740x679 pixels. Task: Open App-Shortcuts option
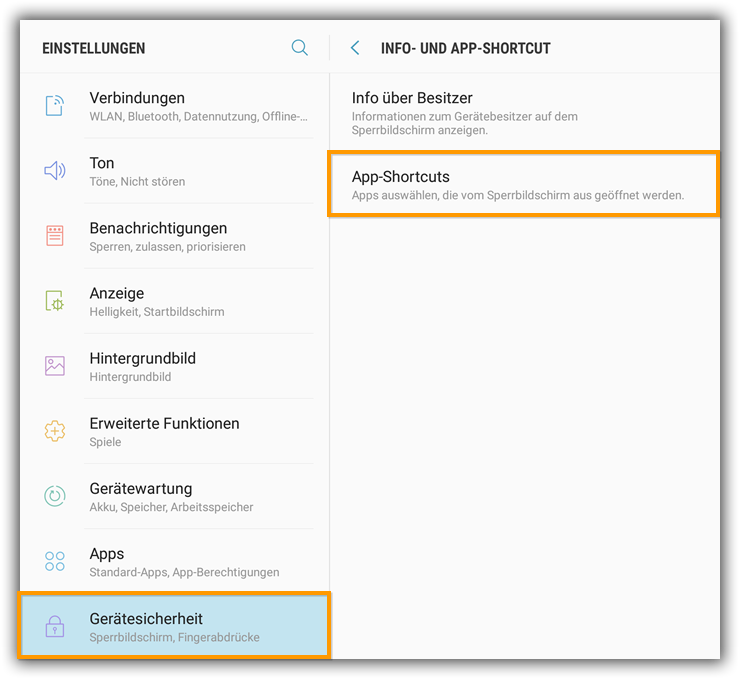point(523,184)
